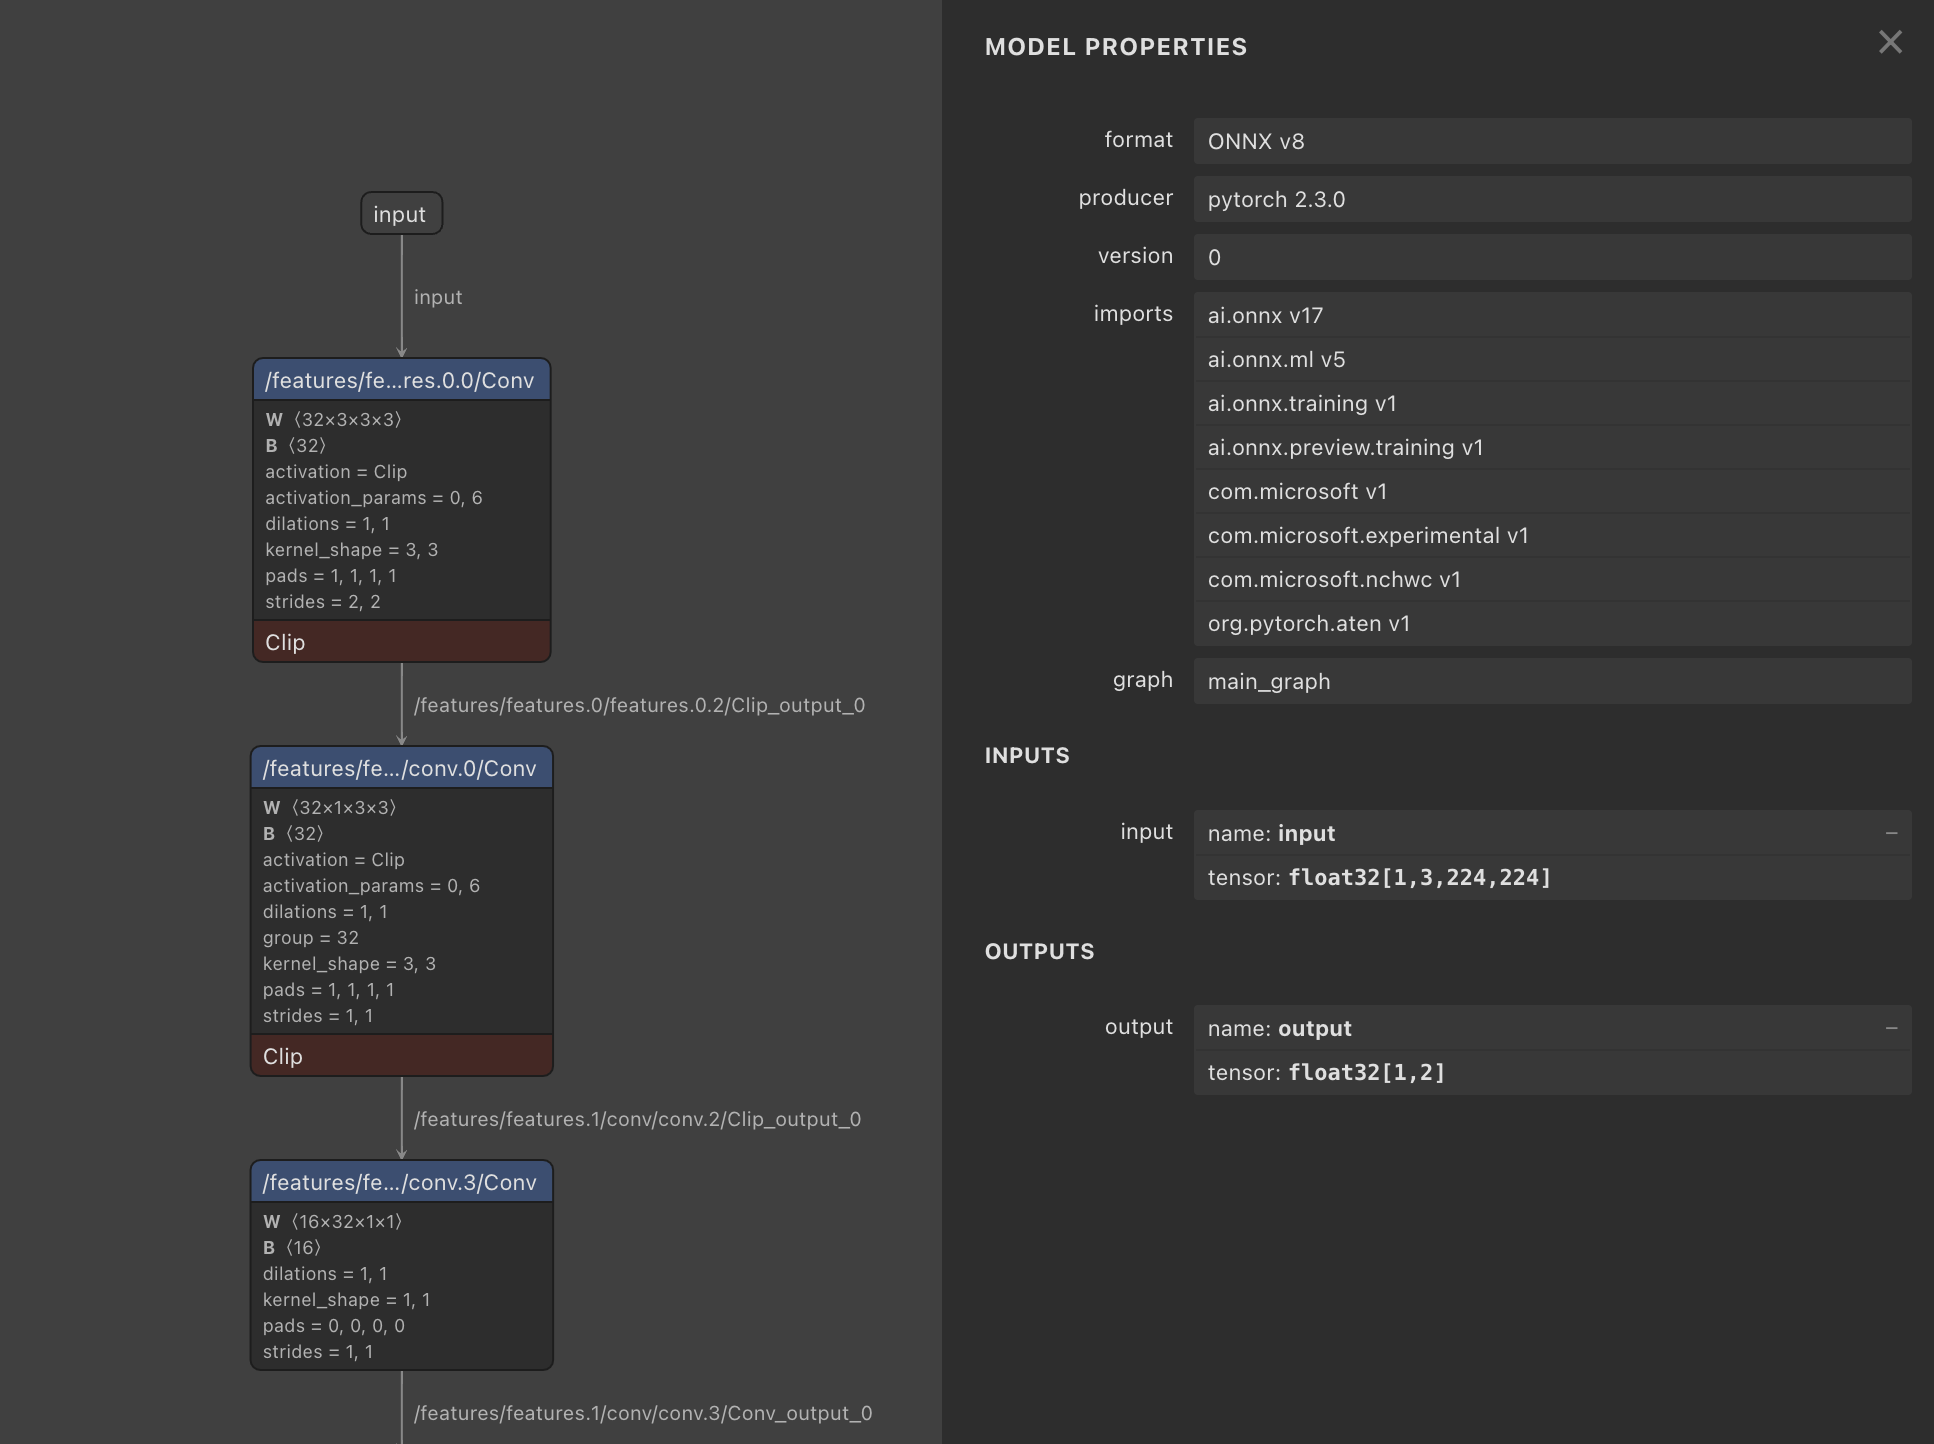Close the Model Properties panel
The height and width of the screenshot is (1444, 1934).
[1890, 42]
